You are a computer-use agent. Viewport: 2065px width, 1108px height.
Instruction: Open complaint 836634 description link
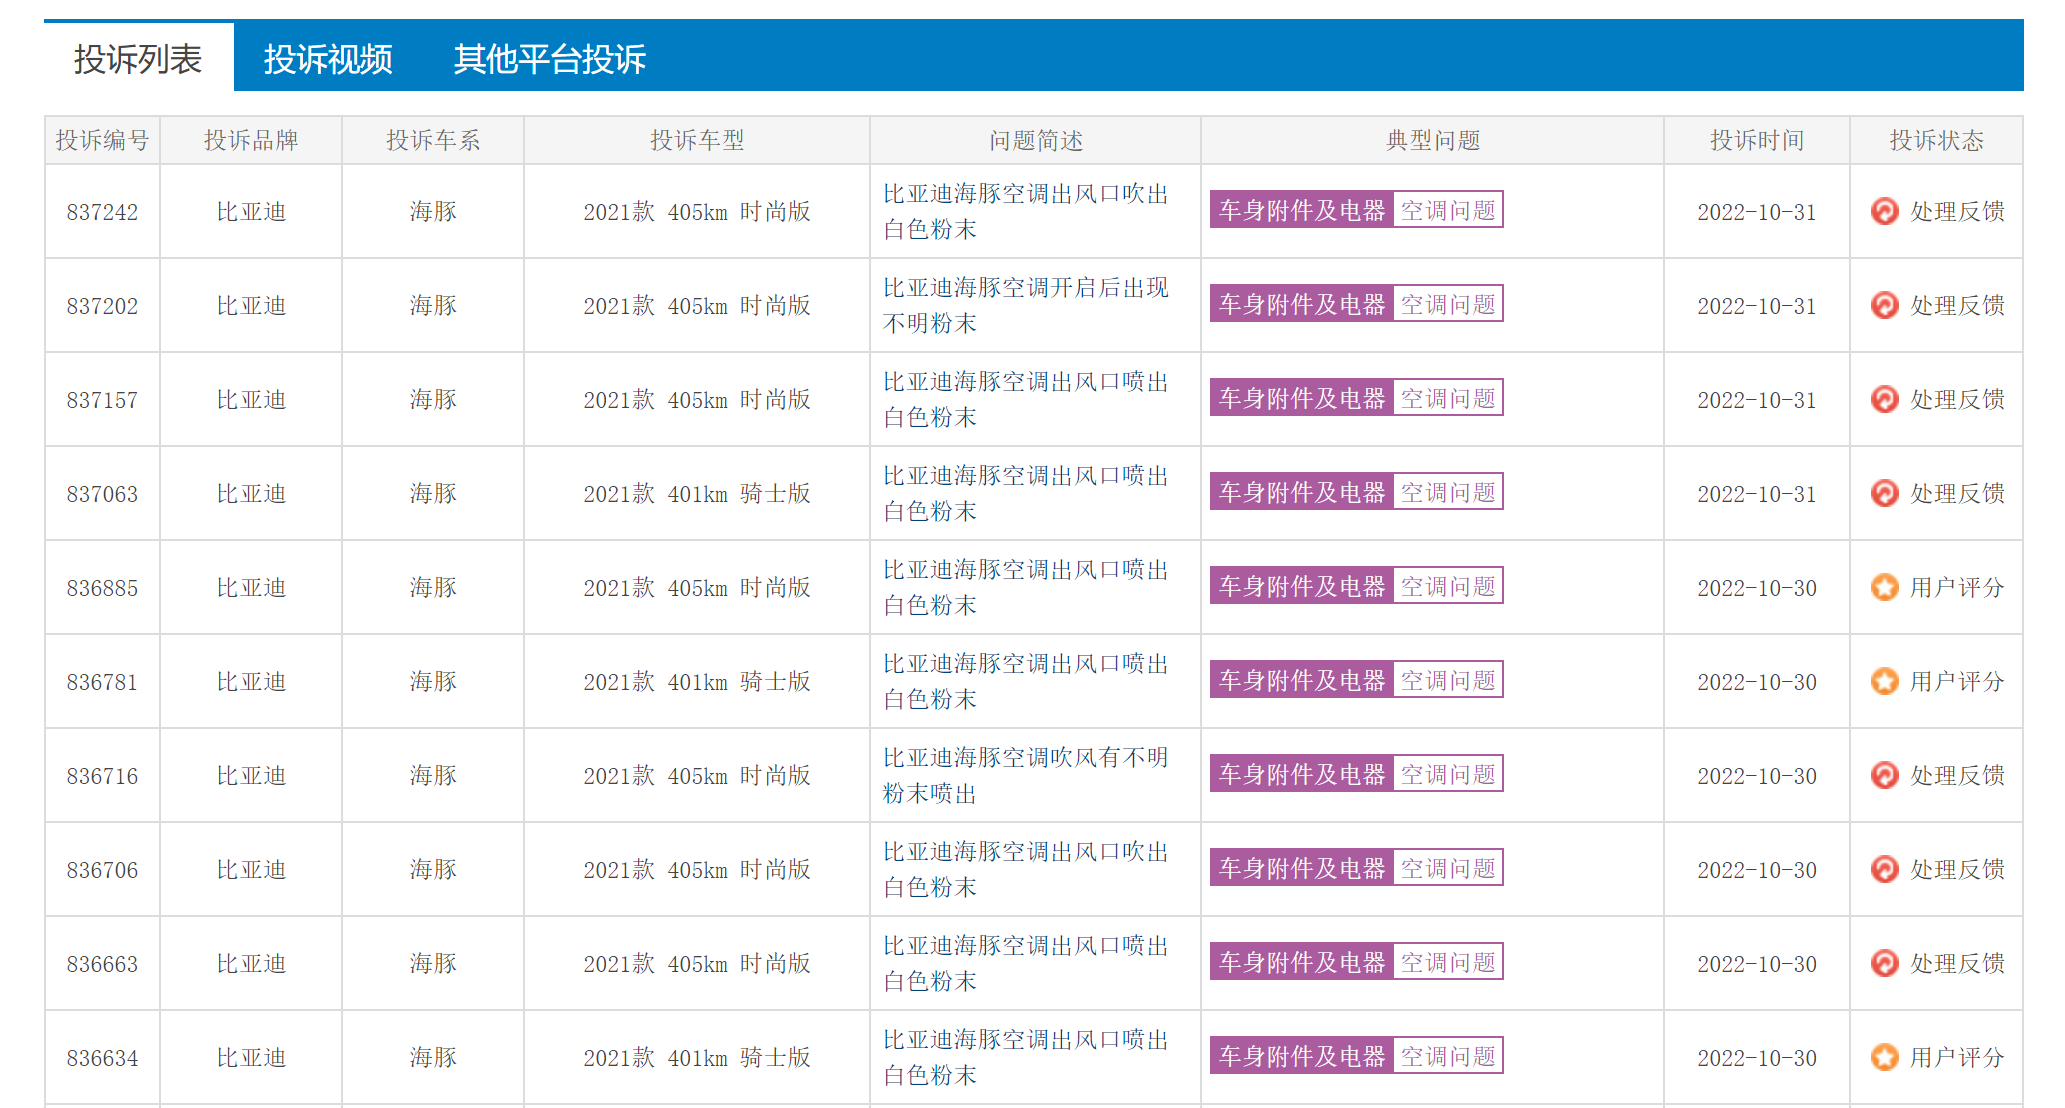(1026, 1057)
